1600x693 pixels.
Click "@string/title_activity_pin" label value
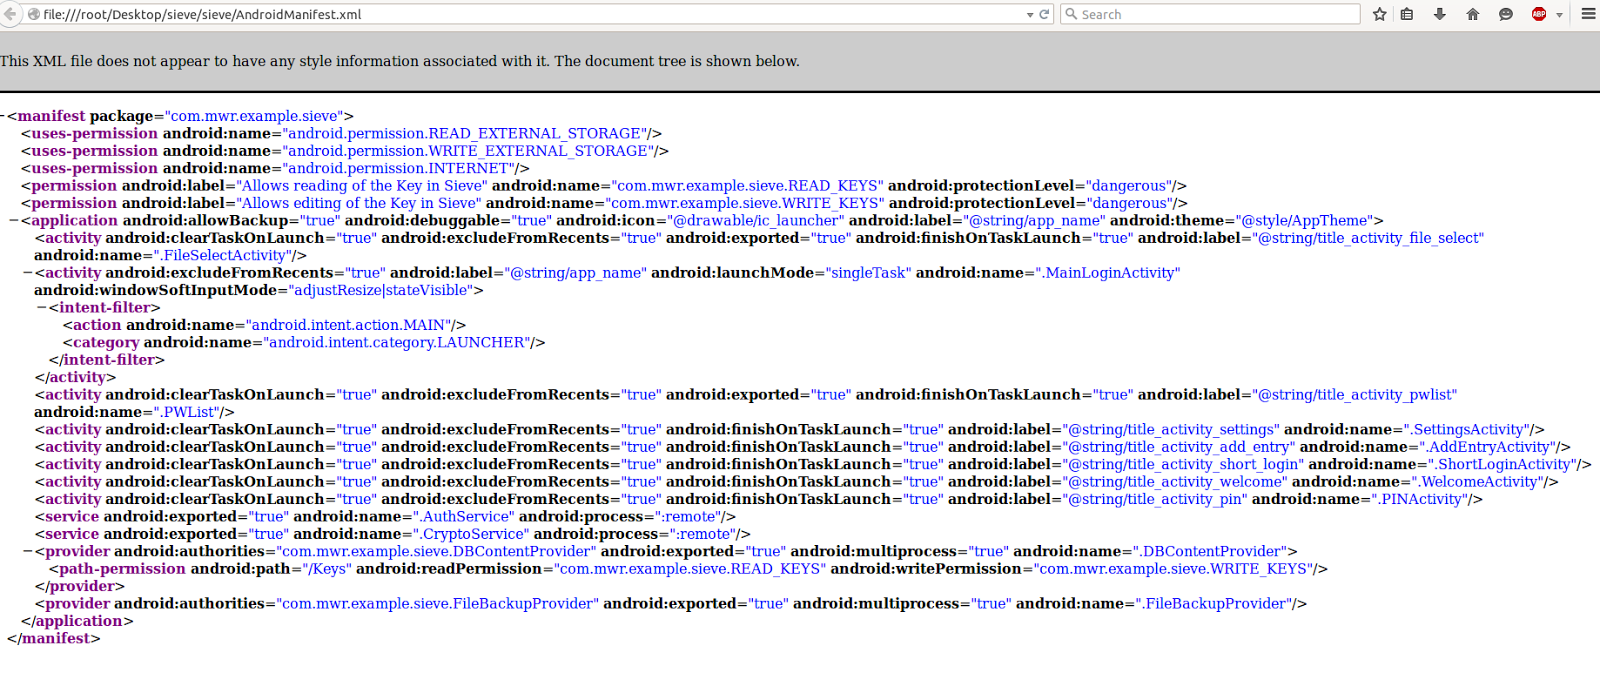coord(1155,499)
